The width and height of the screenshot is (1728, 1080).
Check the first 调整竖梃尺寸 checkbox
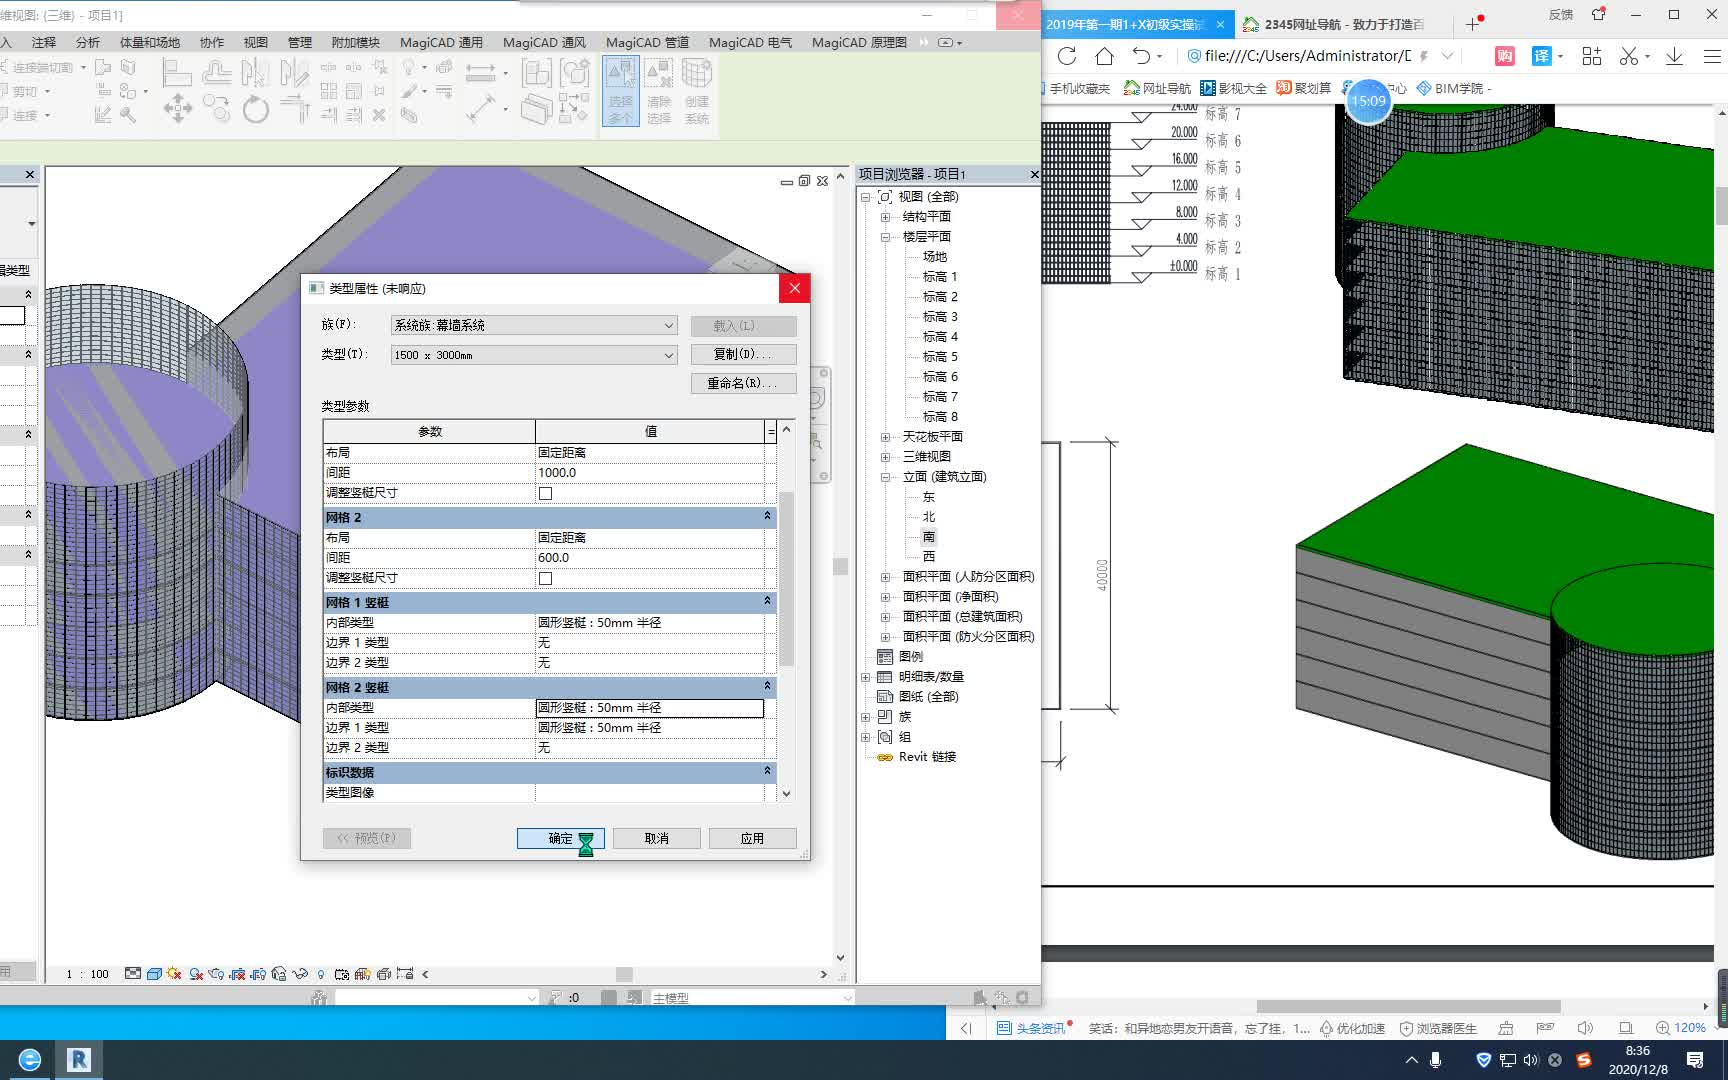click(x=544, y=493)
